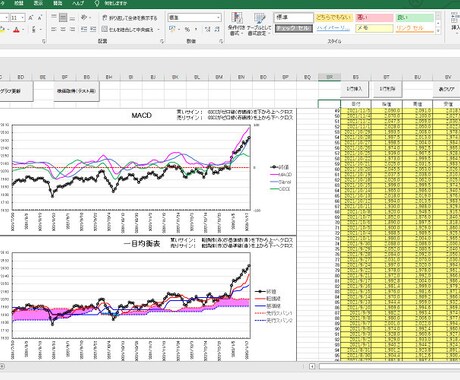Click MACD legend entry in top chart

281,175
